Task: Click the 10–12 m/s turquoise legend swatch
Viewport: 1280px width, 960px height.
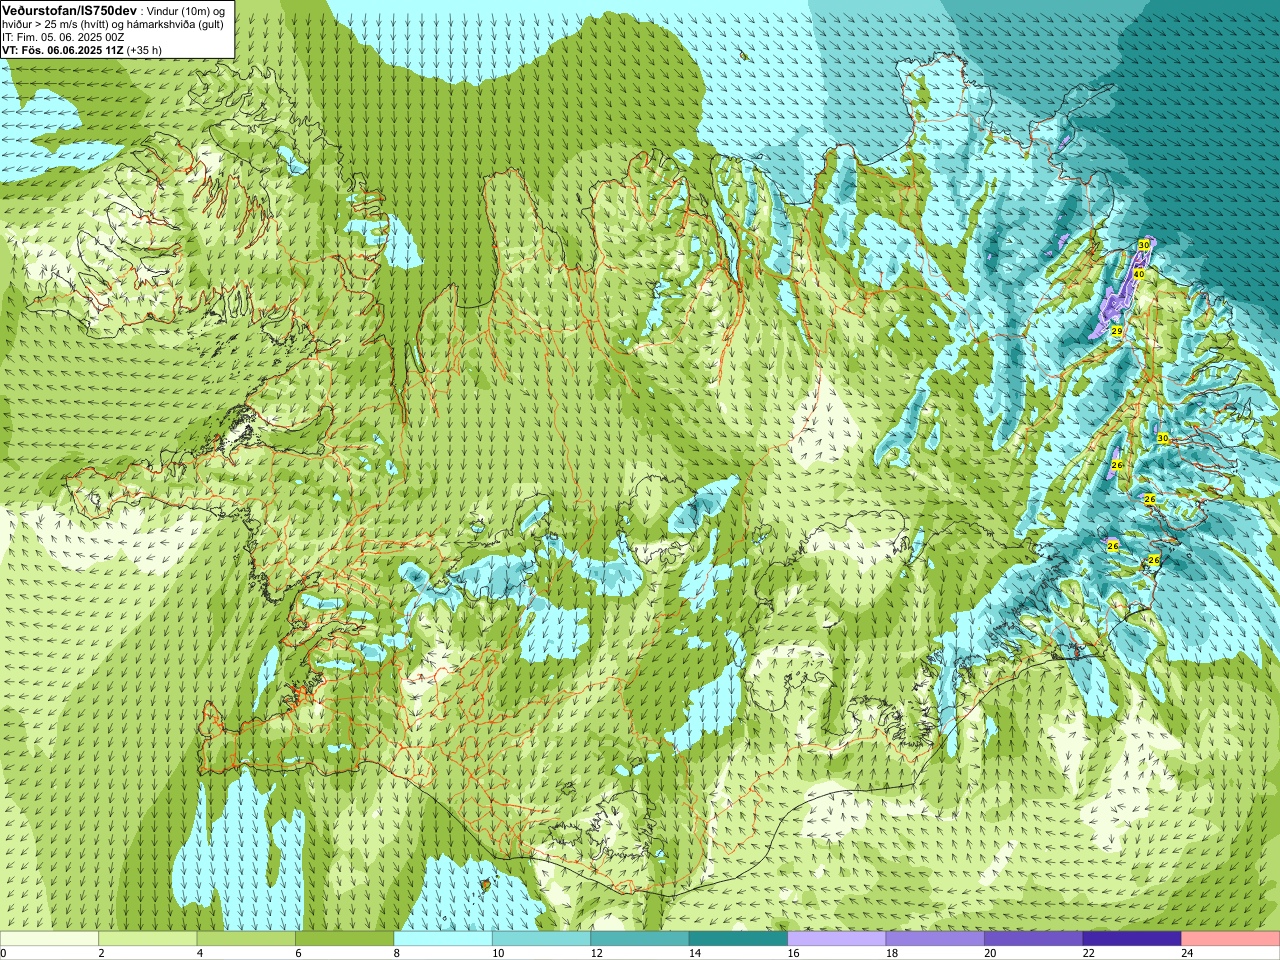Action: [x=541, y=939]
